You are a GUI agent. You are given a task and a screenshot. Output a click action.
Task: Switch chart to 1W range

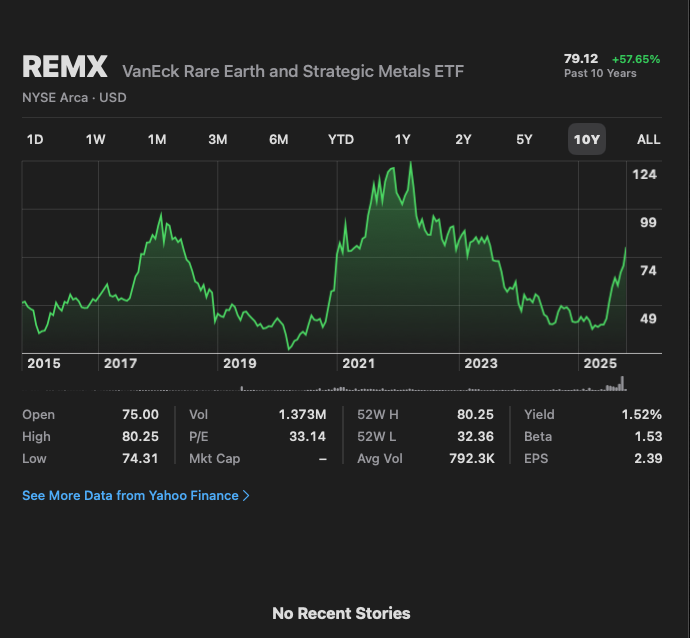95,139
